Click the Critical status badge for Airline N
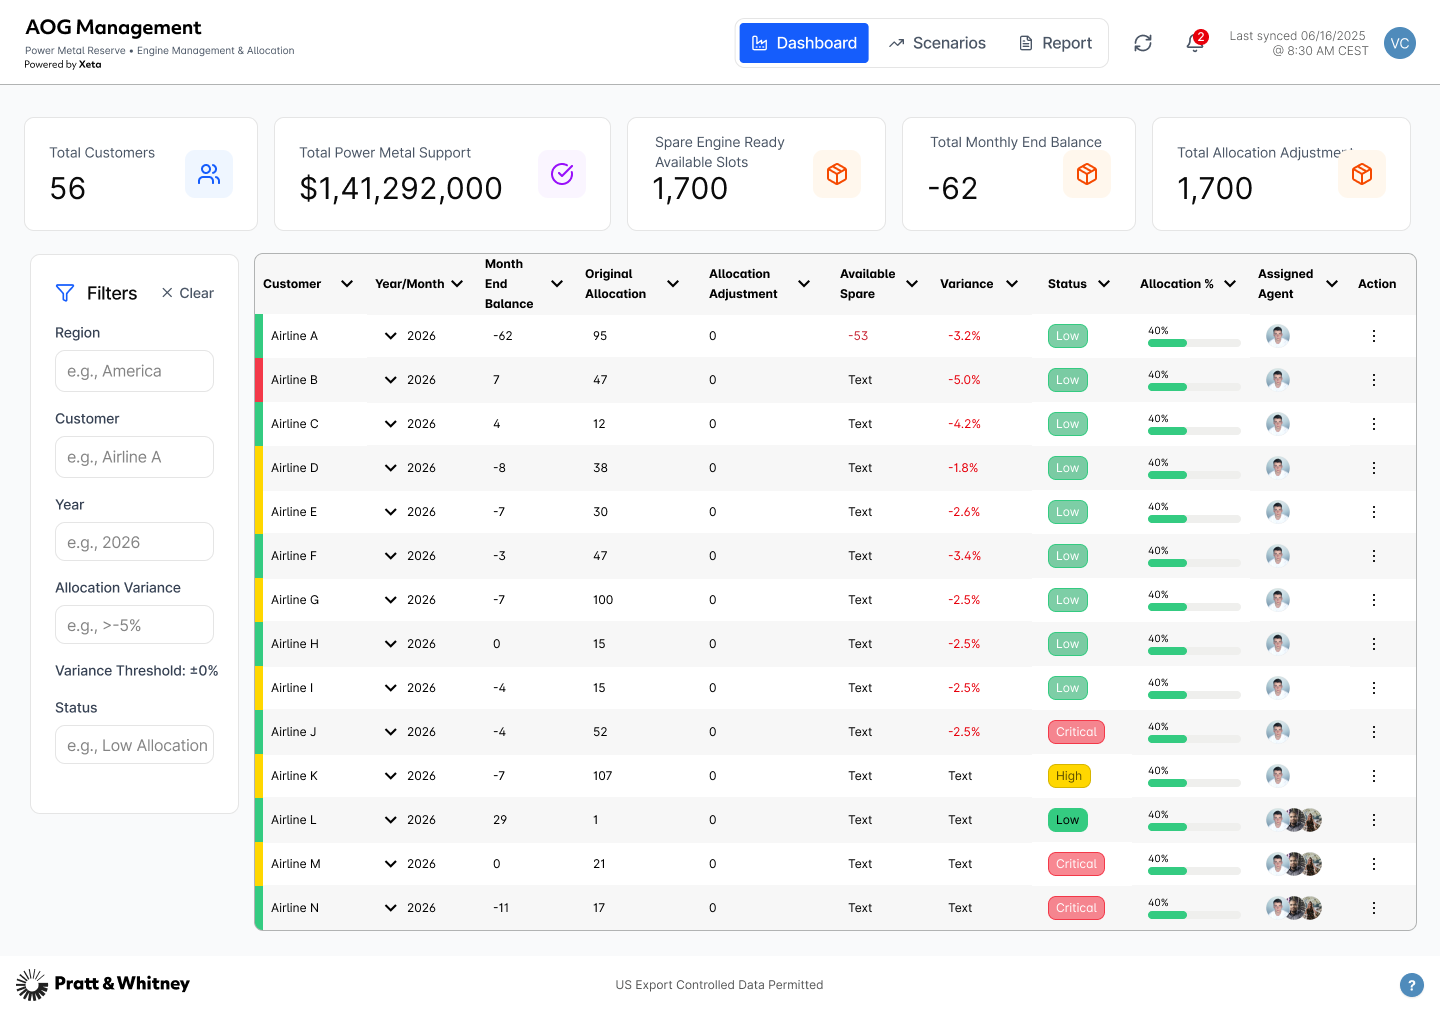Viewport: 1444px width, 1013px height. [x=1076, y=908]
